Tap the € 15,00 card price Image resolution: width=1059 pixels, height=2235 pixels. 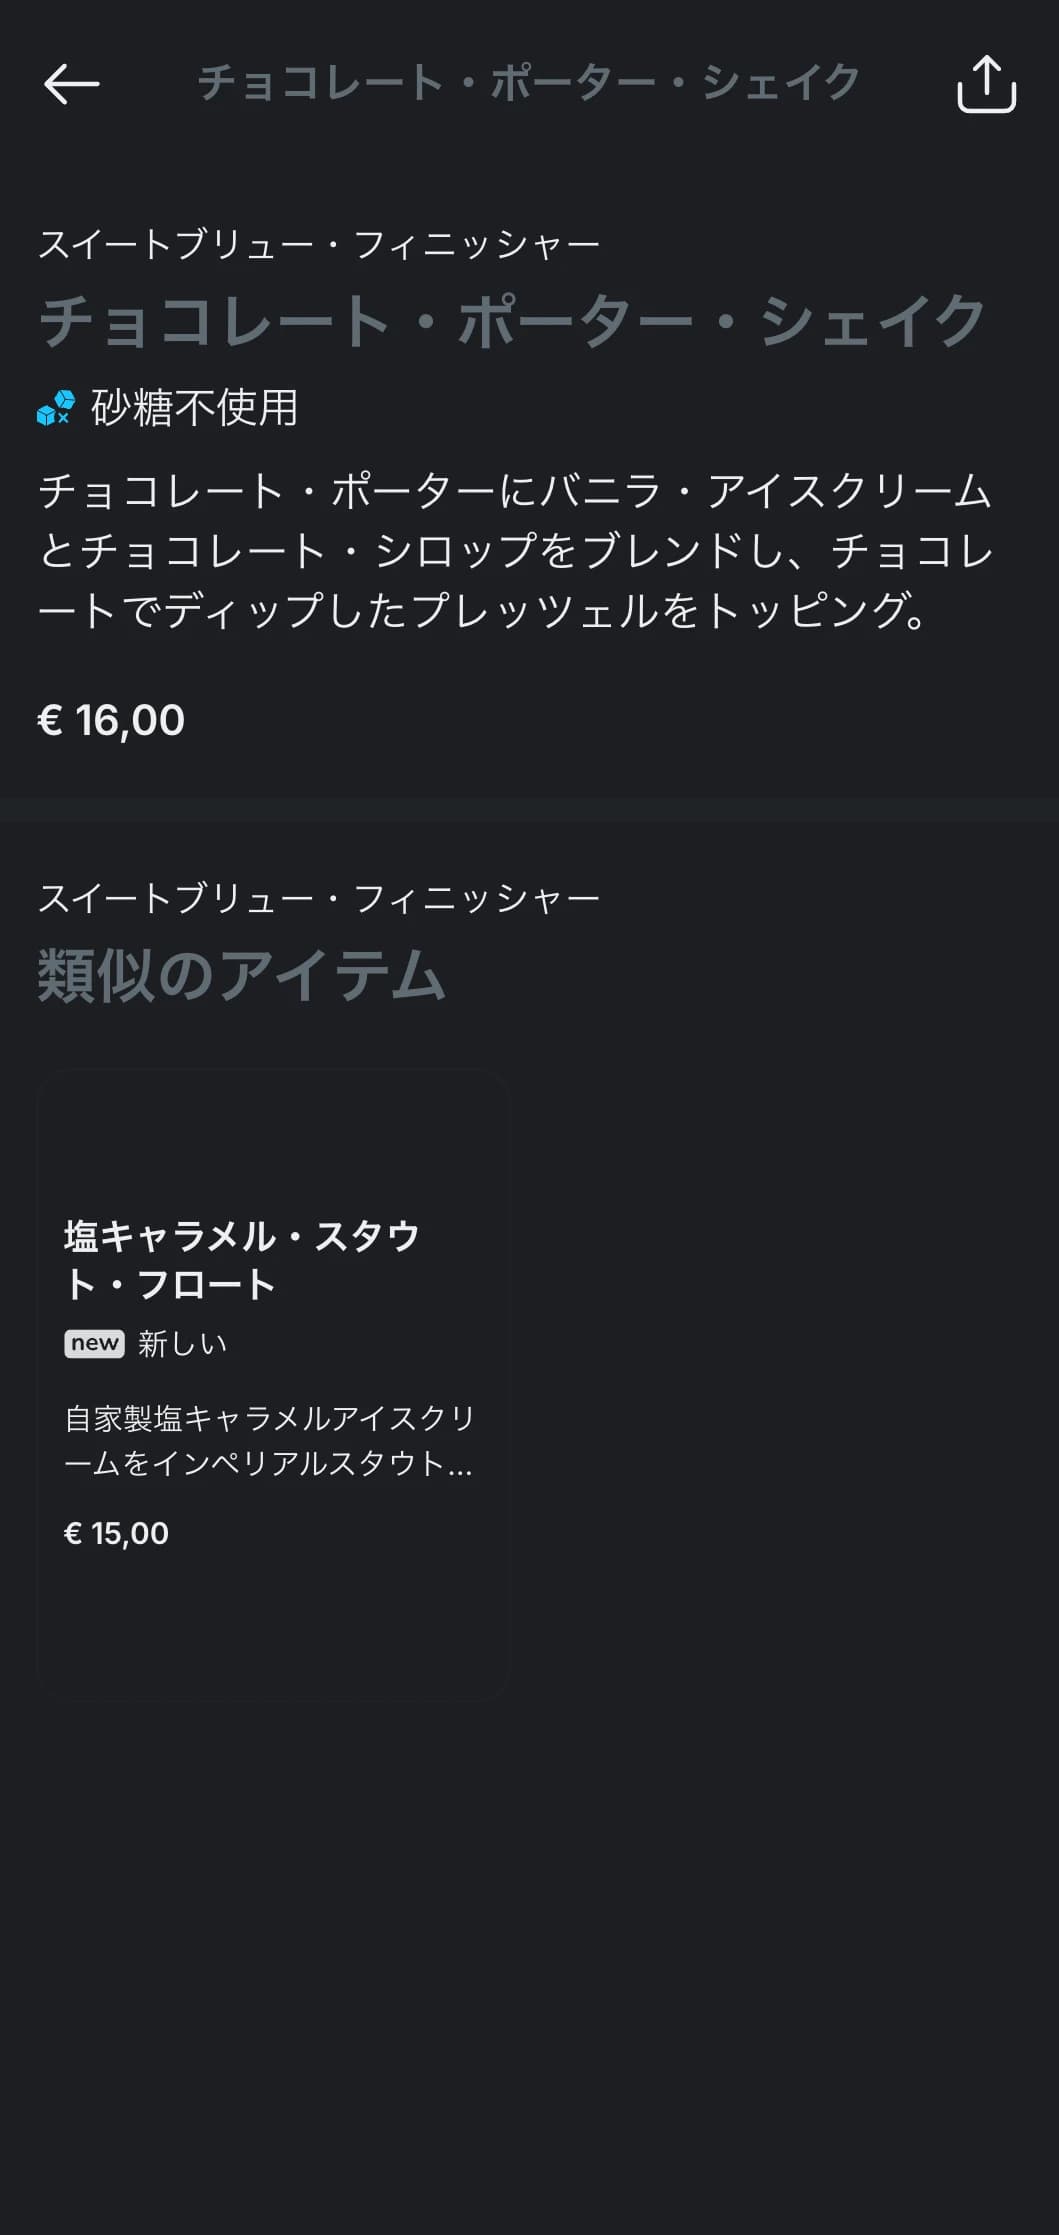[x=116, y=1533]
